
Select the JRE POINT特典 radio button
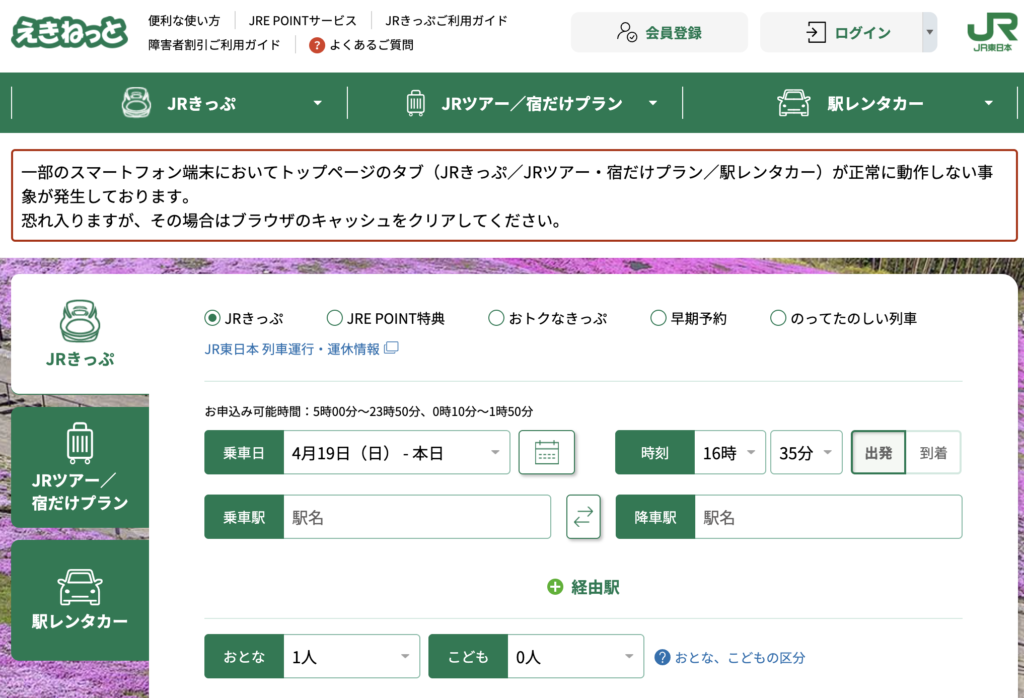click(335, 319)
